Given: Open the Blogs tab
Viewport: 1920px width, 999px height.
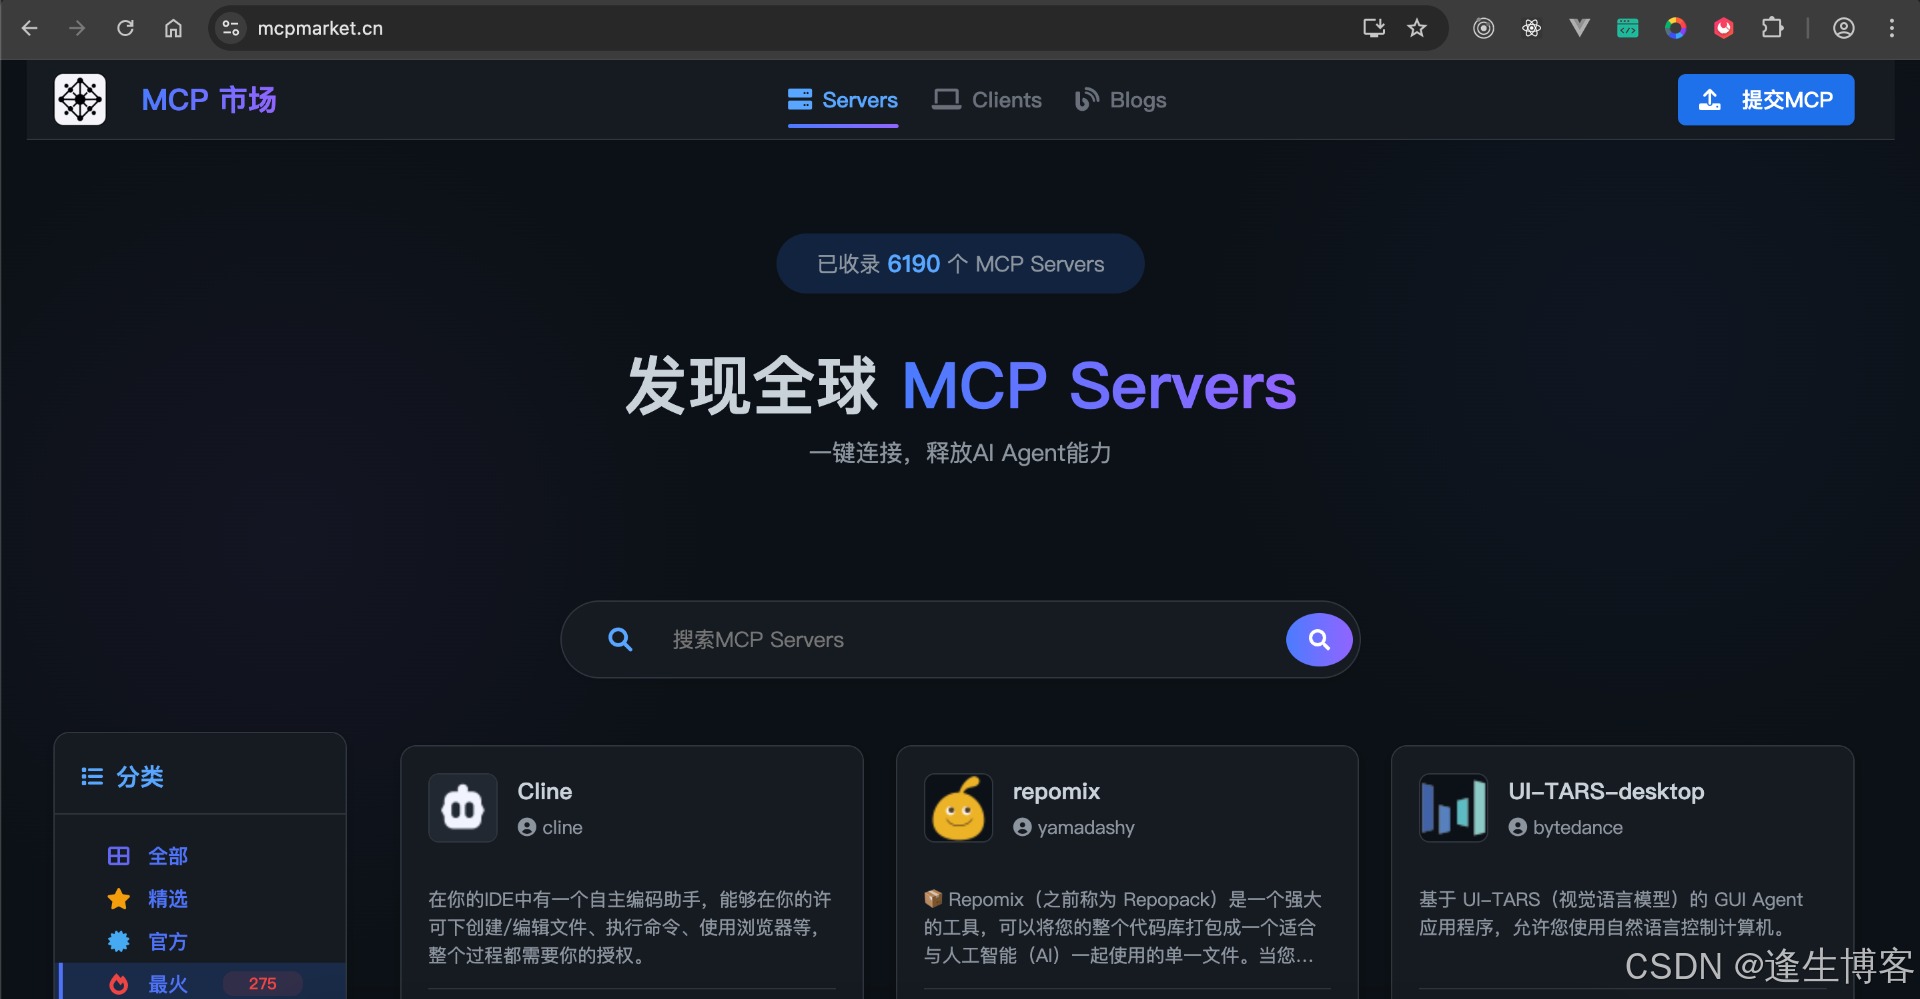Looking at the screenshot, I should tap(1120, 99).
